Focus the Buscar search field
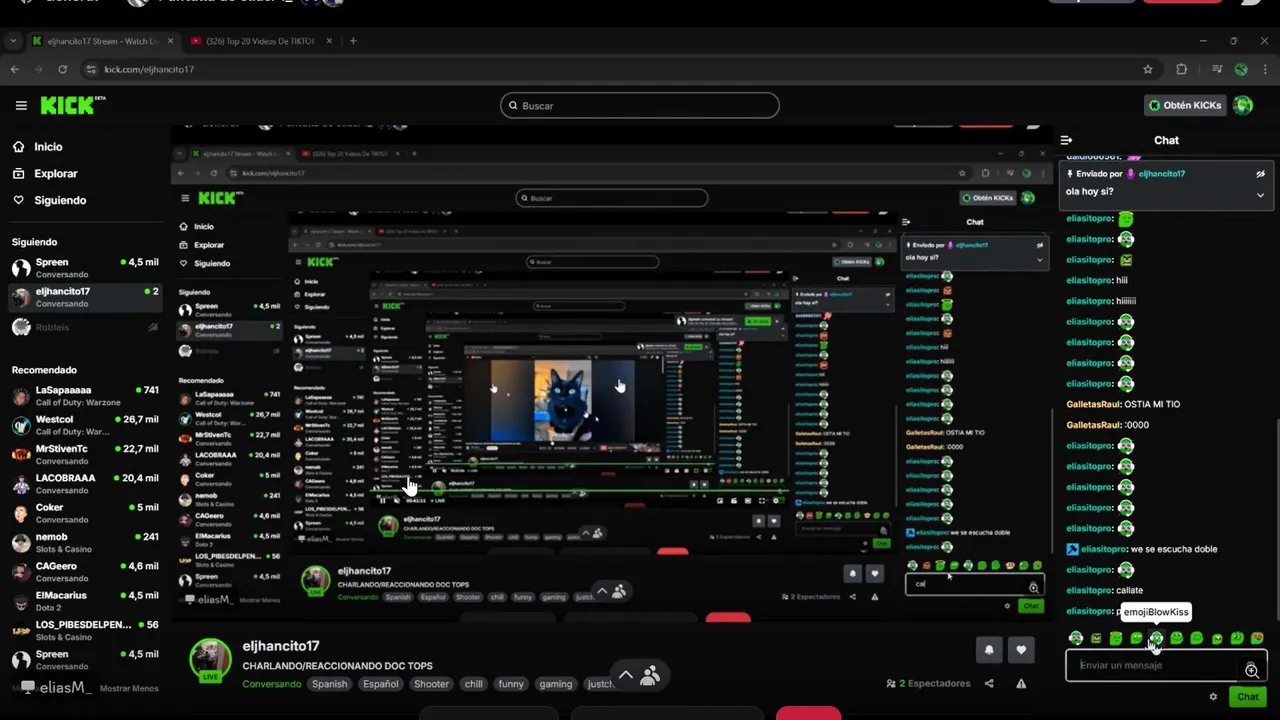1280x720 pixels. pyautogui.click(x=640, y=105)
